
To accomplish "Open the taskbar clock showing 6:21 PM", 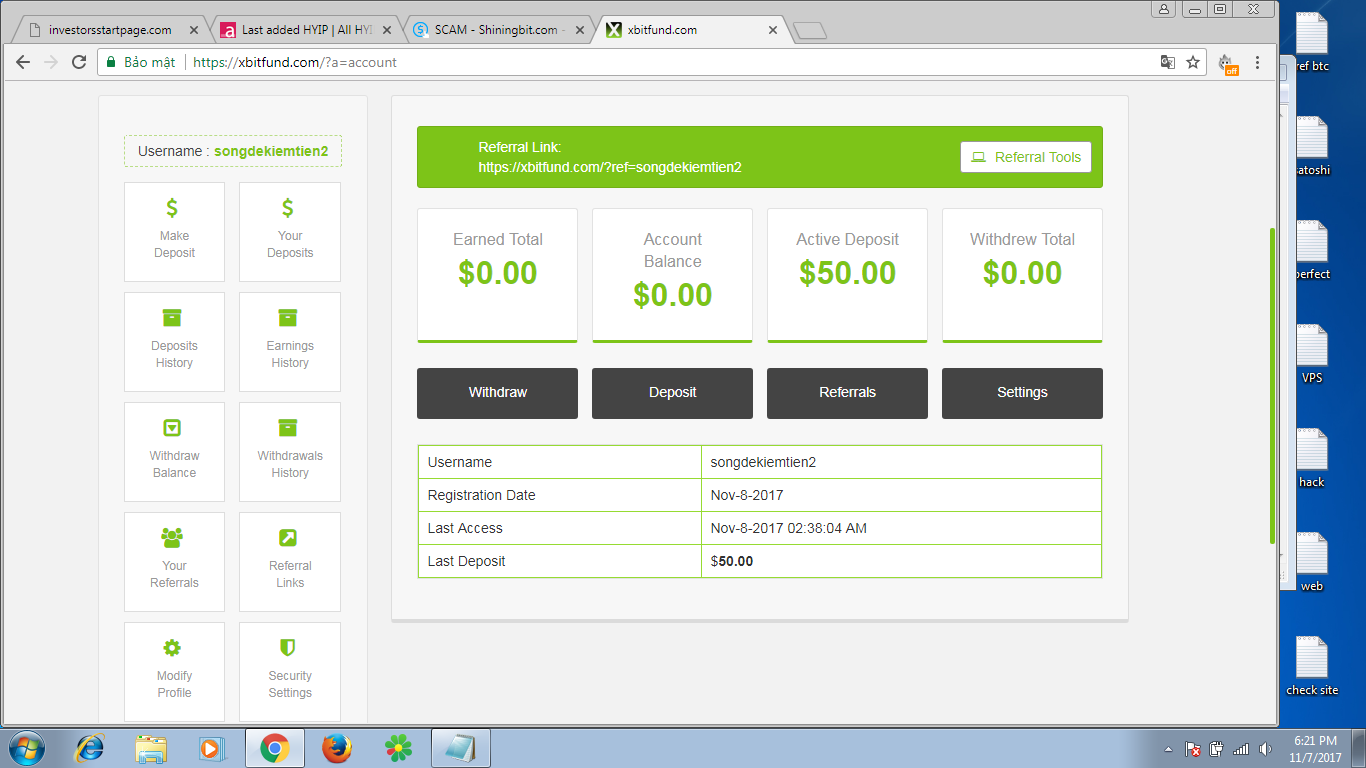I will point(1315,749).
